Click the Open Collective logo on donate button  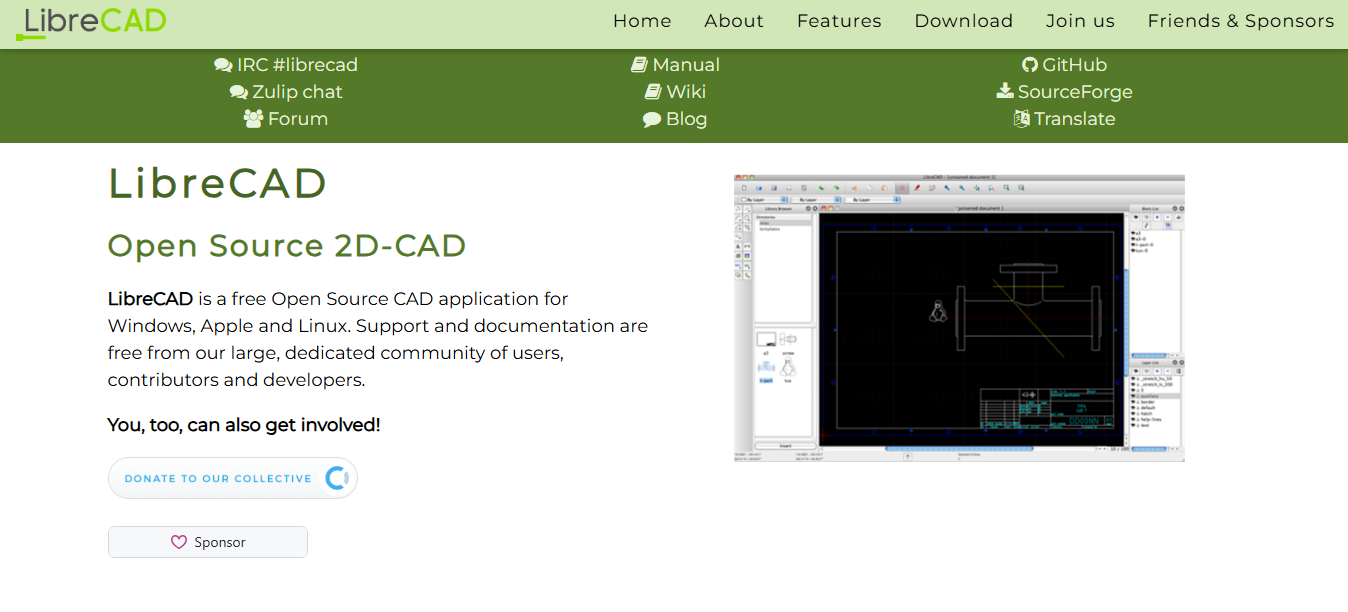tap(335, 478)
